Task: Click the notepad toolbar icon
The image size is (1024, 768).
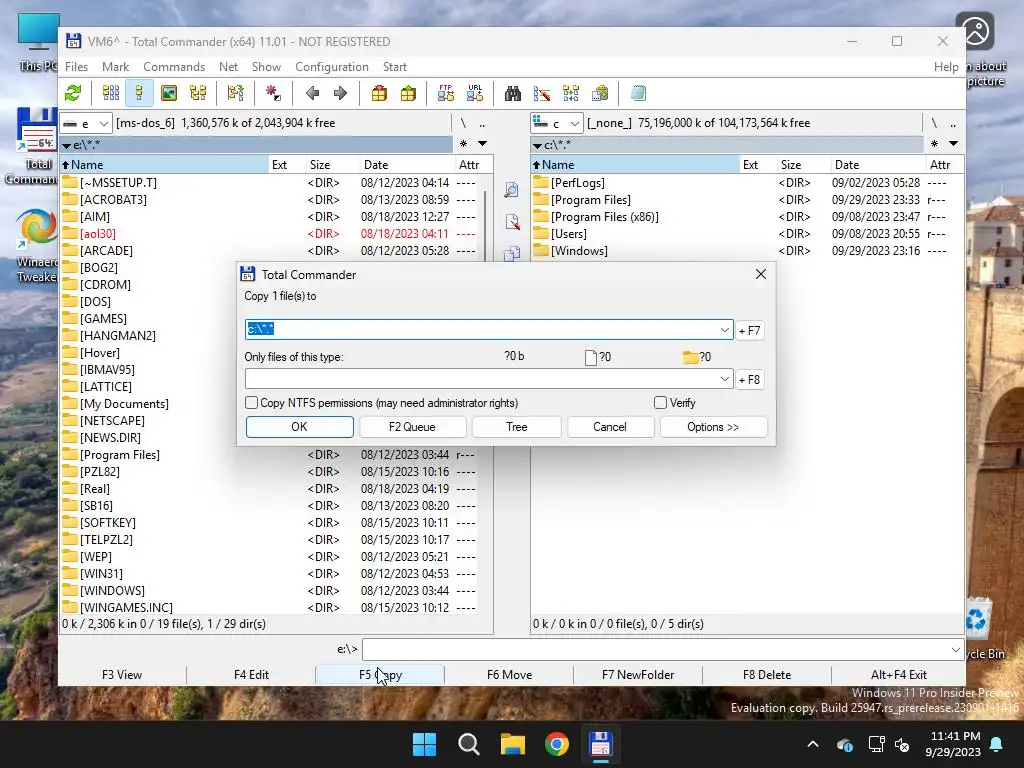Action: pyautogui.click(x=638, y=93)
